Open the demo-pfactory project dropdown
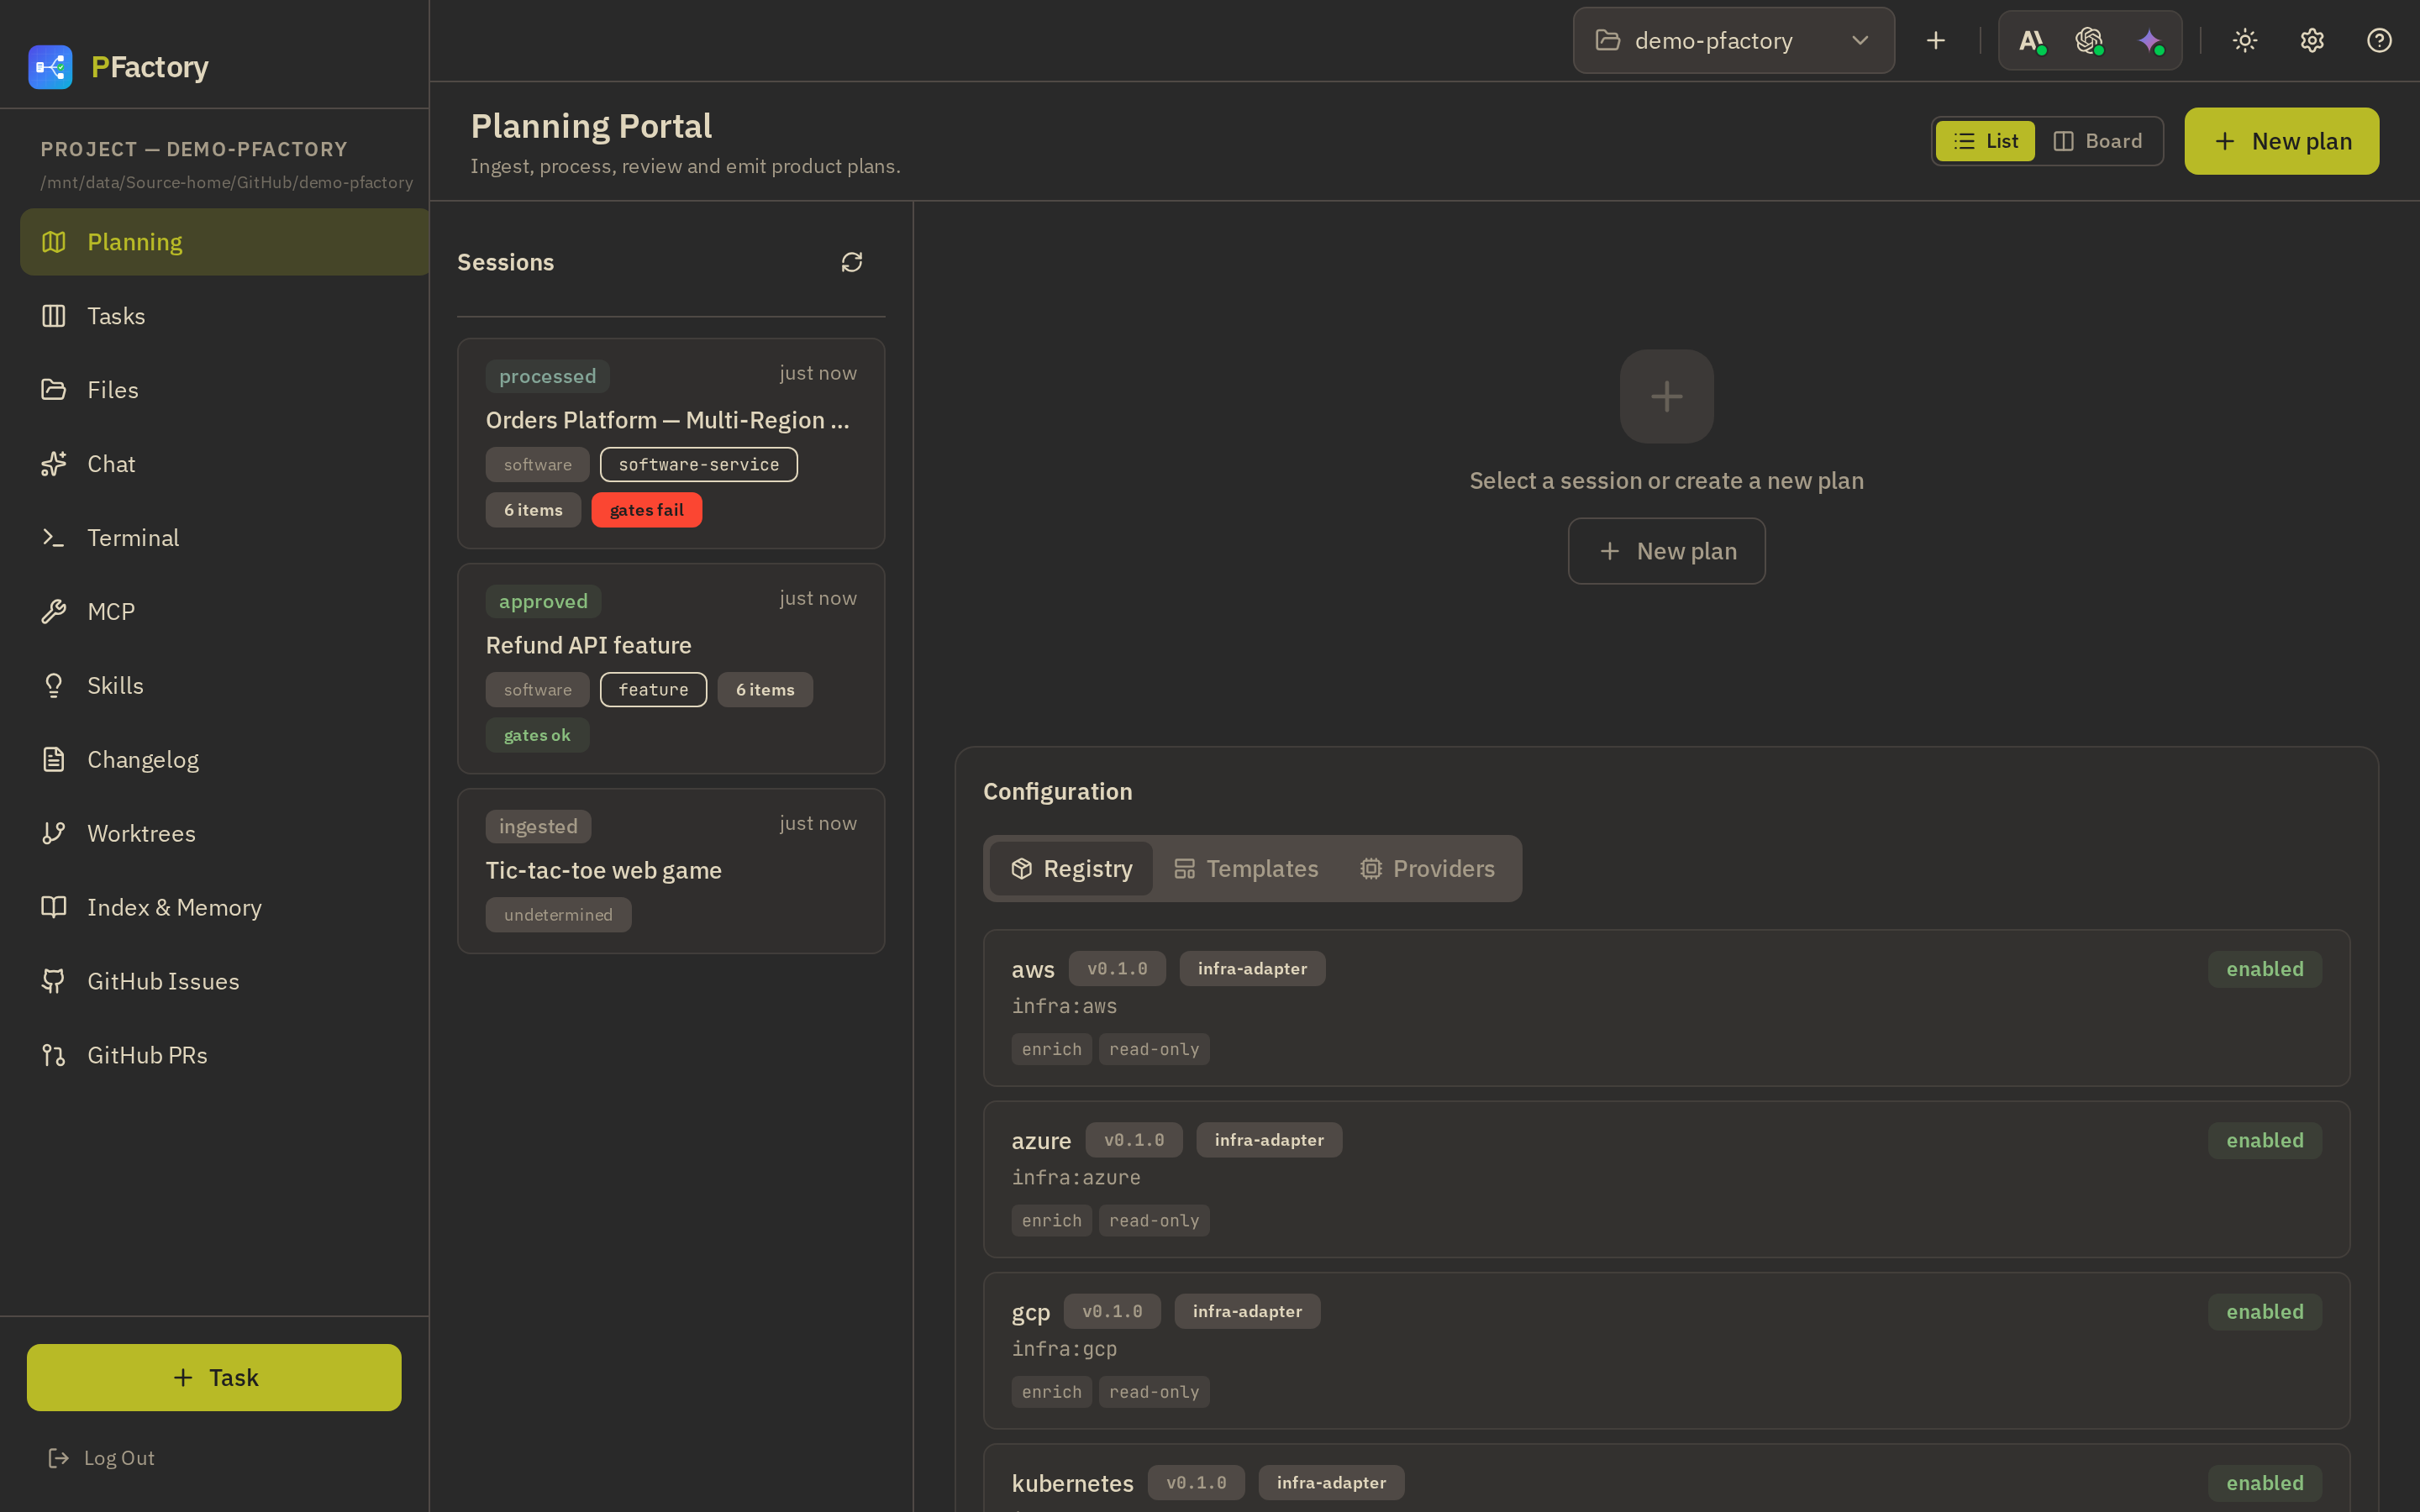Image resolution: width=2420 pixels, height=1512 pixels. 1733,40
